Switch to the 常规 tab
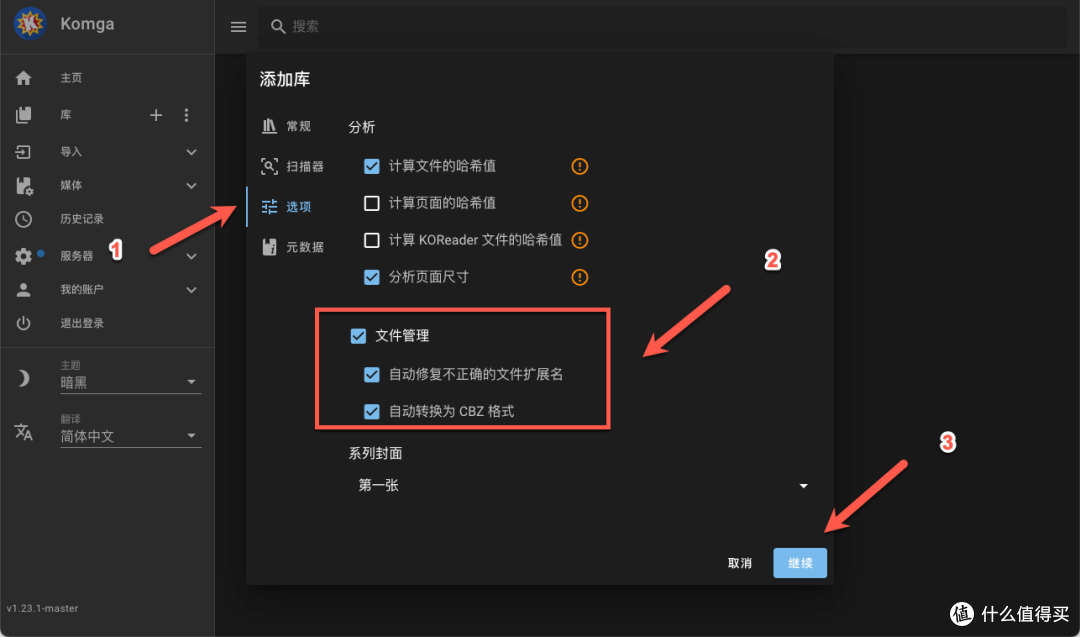1080x637 pixels. pyautogui.click(x=287, y=126)
